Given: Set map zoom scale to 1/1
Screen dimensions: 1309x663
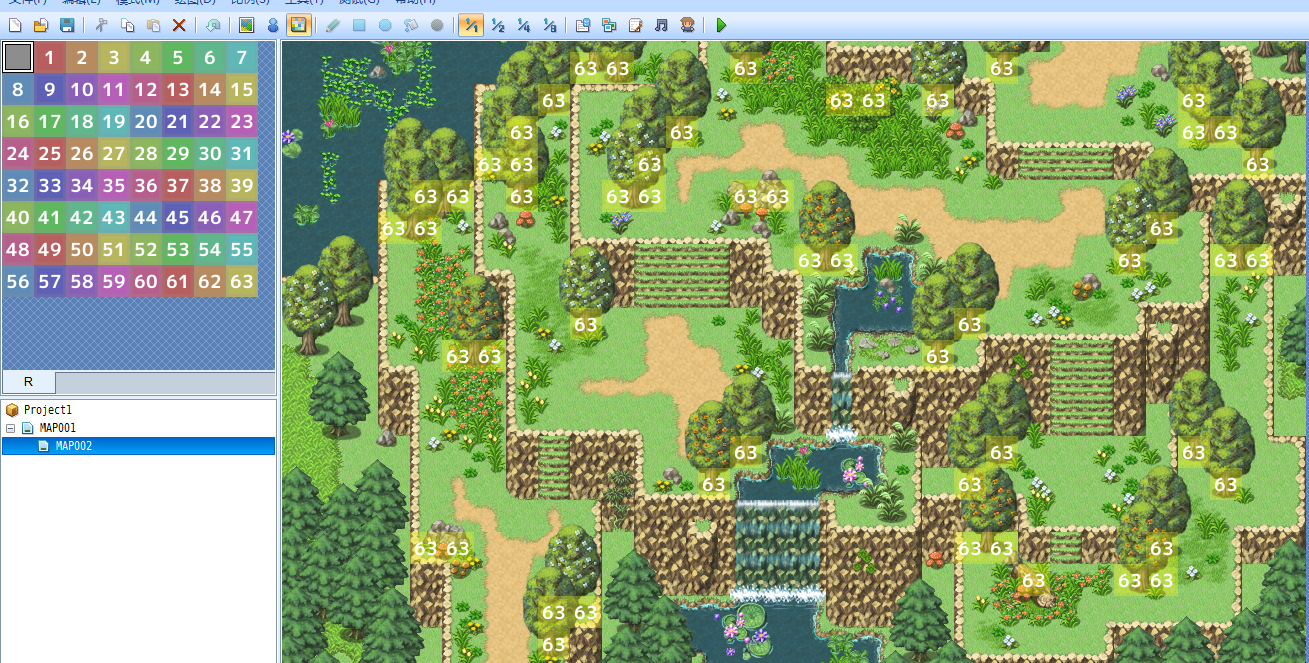Looking at the screenshot, I should pyautogui.click(x=471, y=25).
